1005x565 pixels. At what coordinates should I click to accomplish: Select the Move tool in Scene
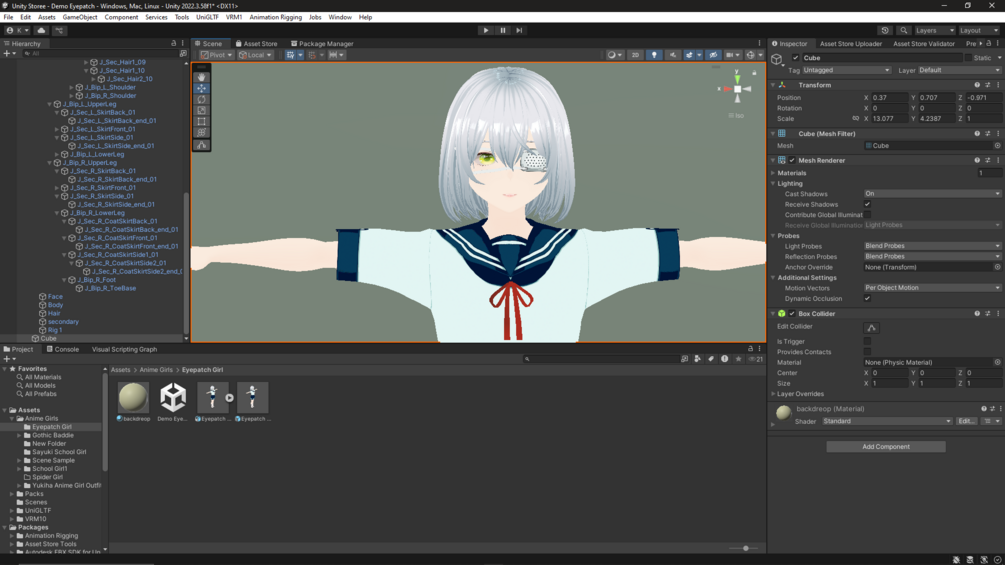tap(201, 88)
